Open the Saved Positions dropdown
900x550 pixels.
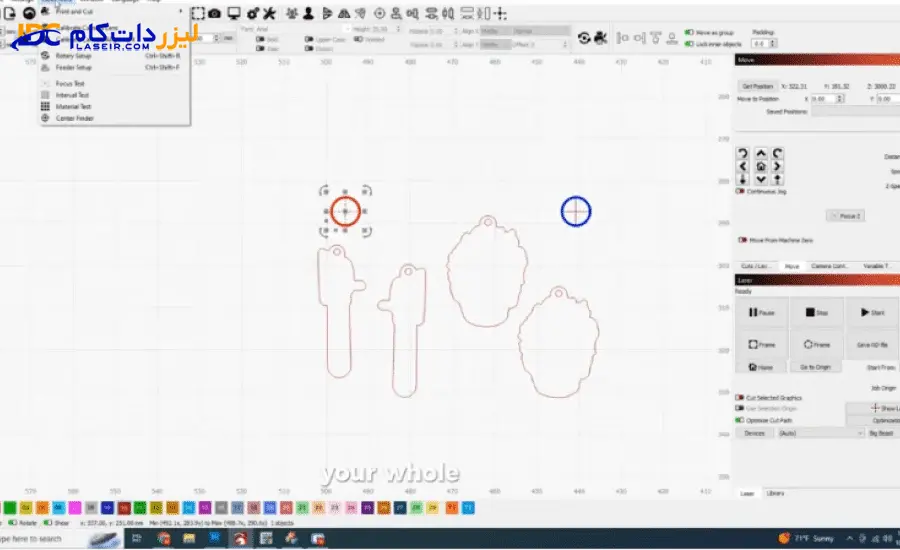click(850, 112)
